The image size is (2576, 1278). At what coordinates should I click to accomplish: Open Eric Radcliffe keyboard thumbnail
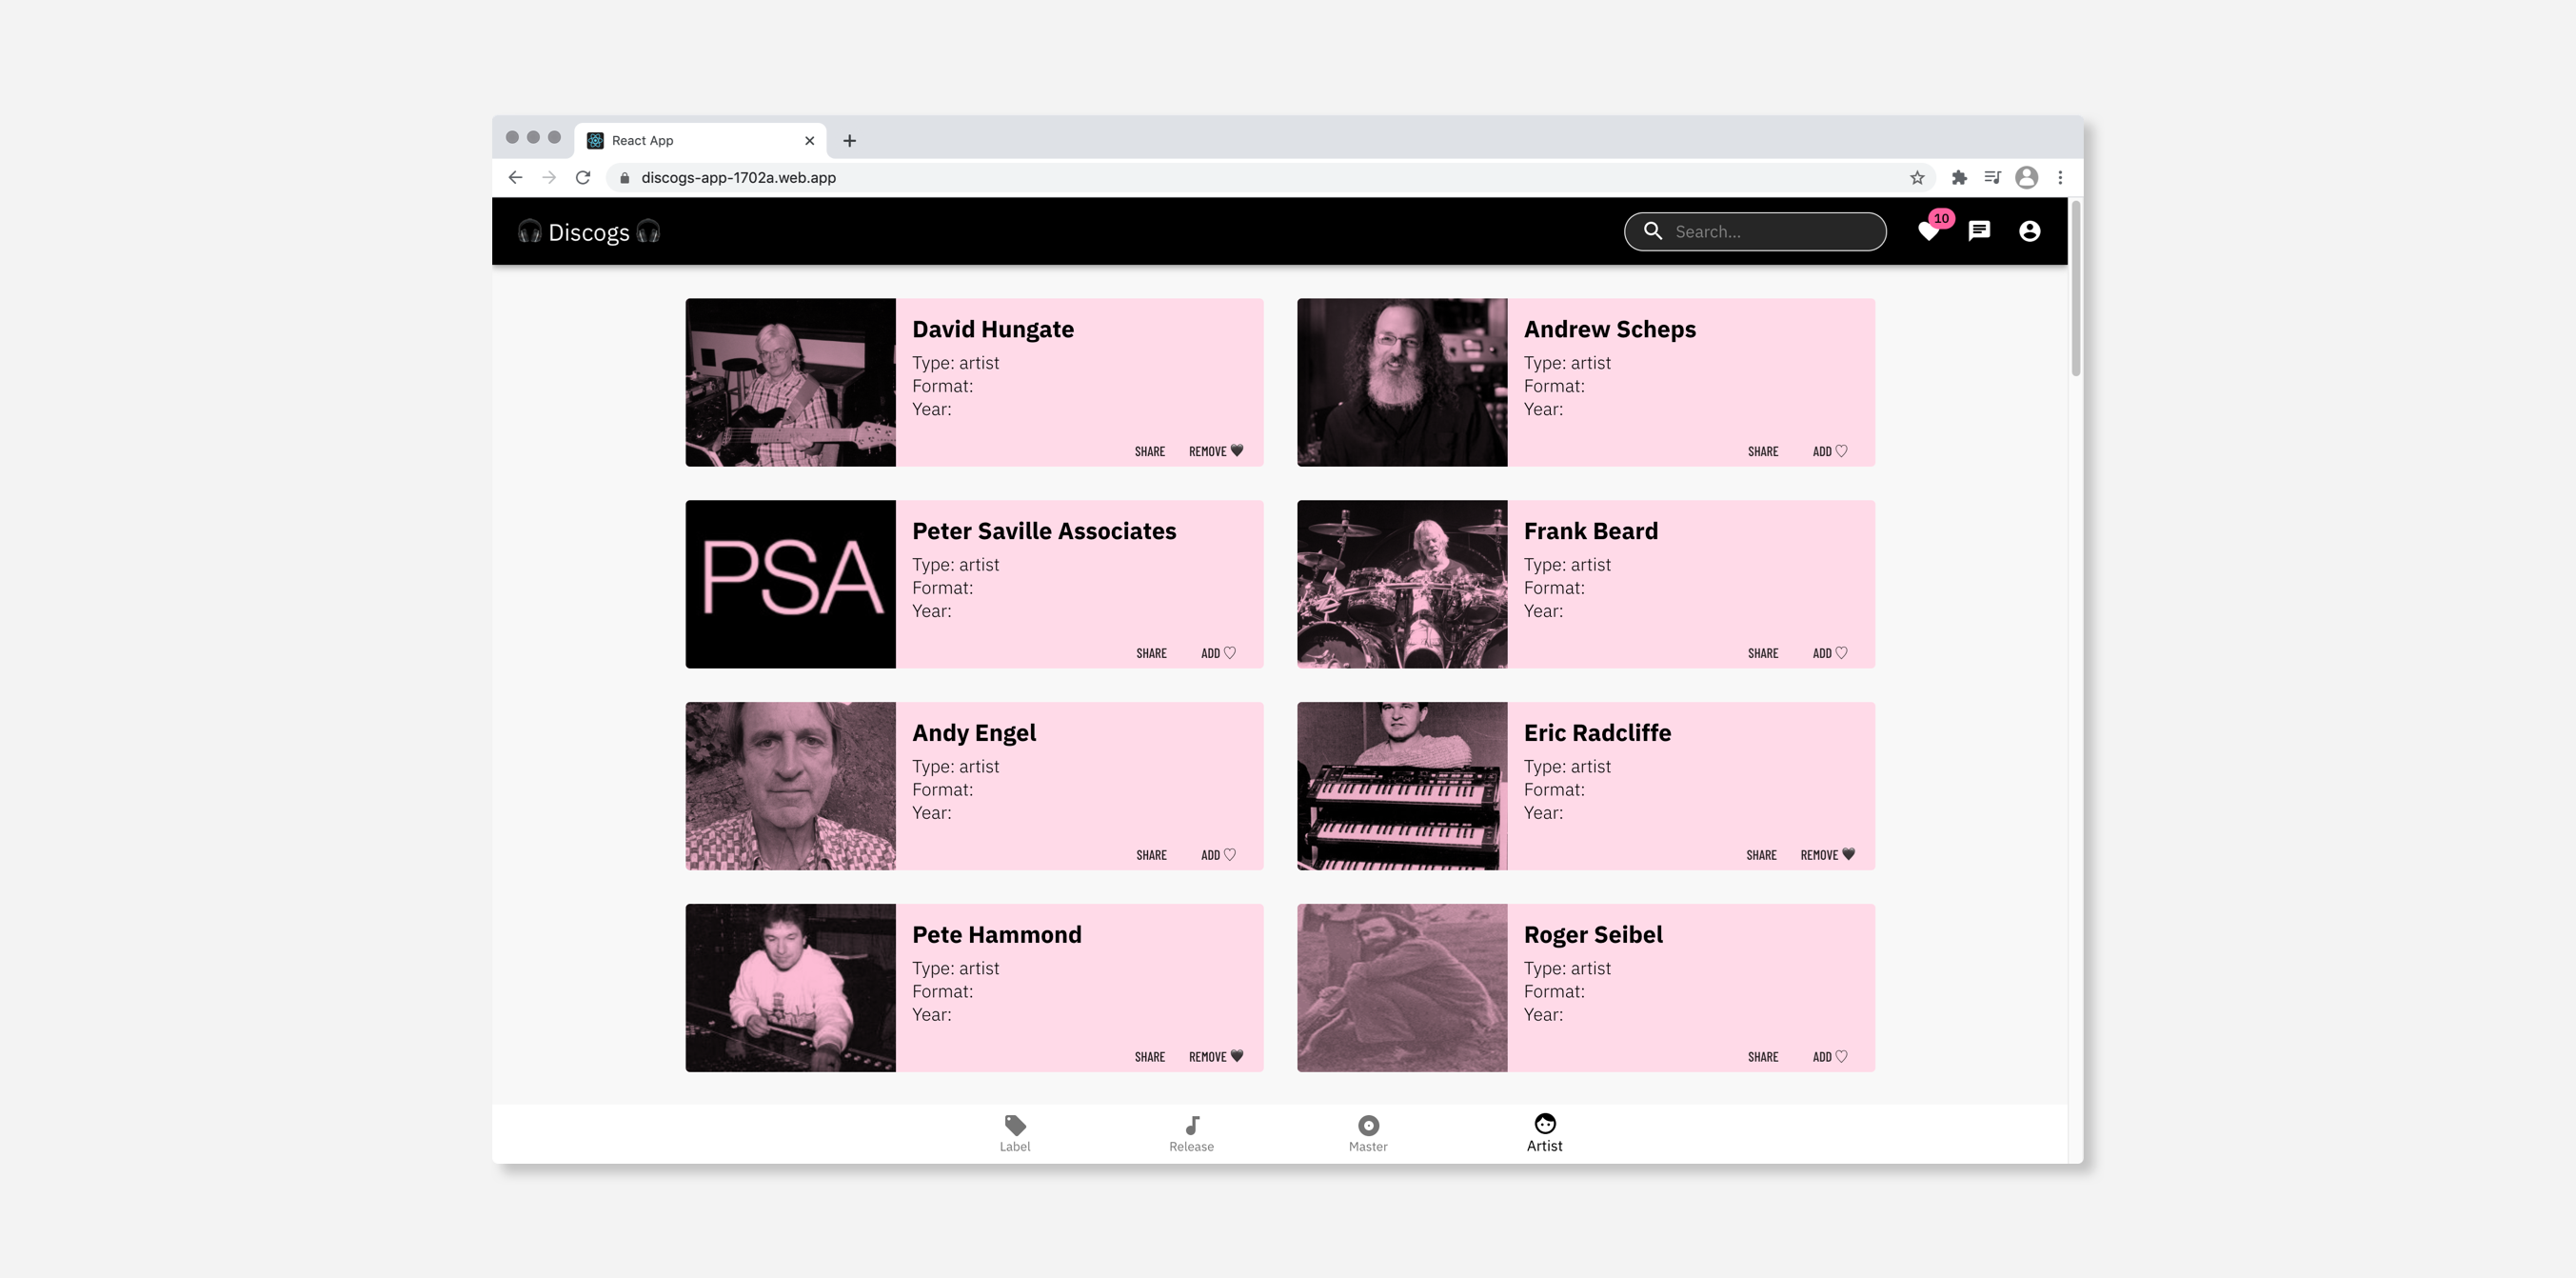[x=1402, y=786]
